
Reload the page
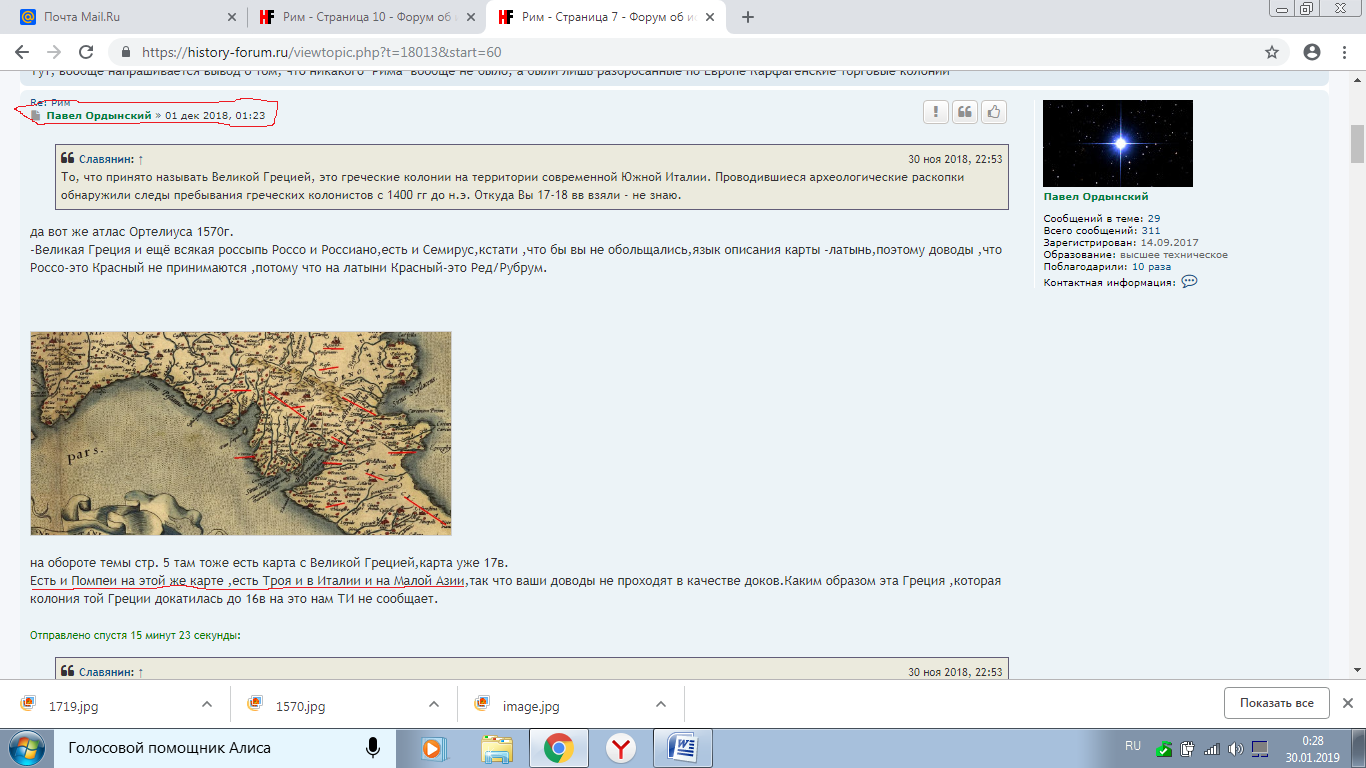86,52
